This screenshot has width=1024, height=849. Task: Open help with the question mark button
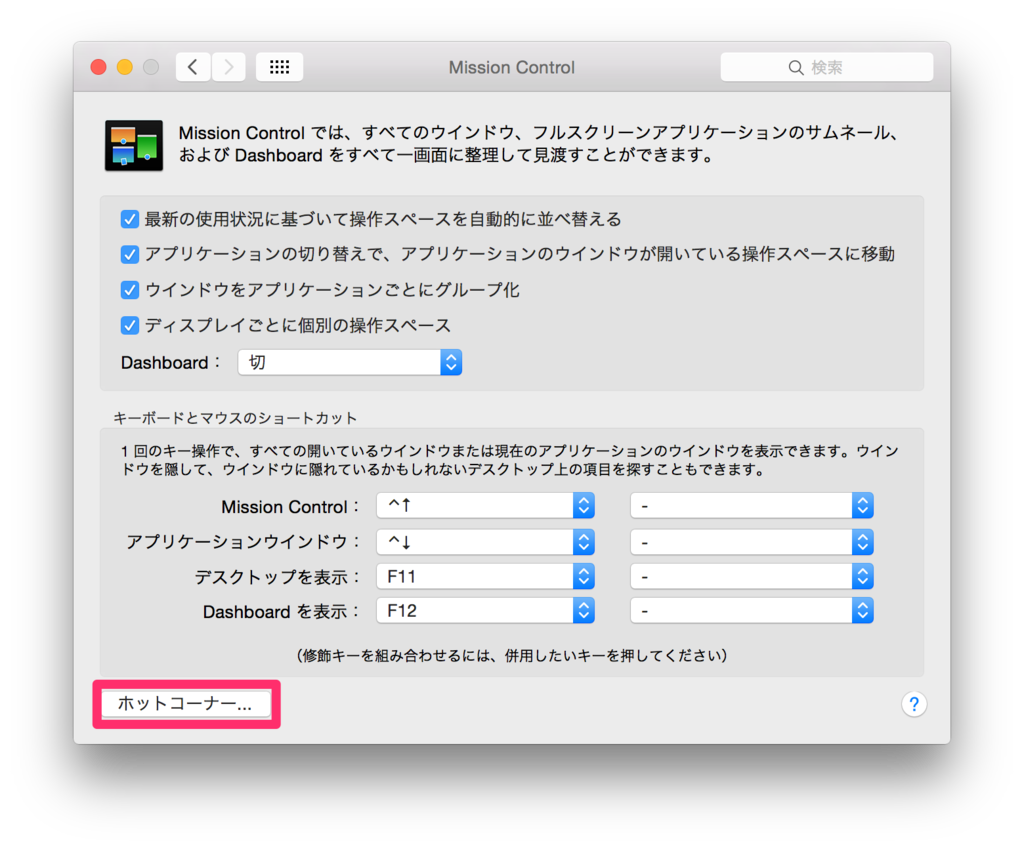tap(914, 704)
